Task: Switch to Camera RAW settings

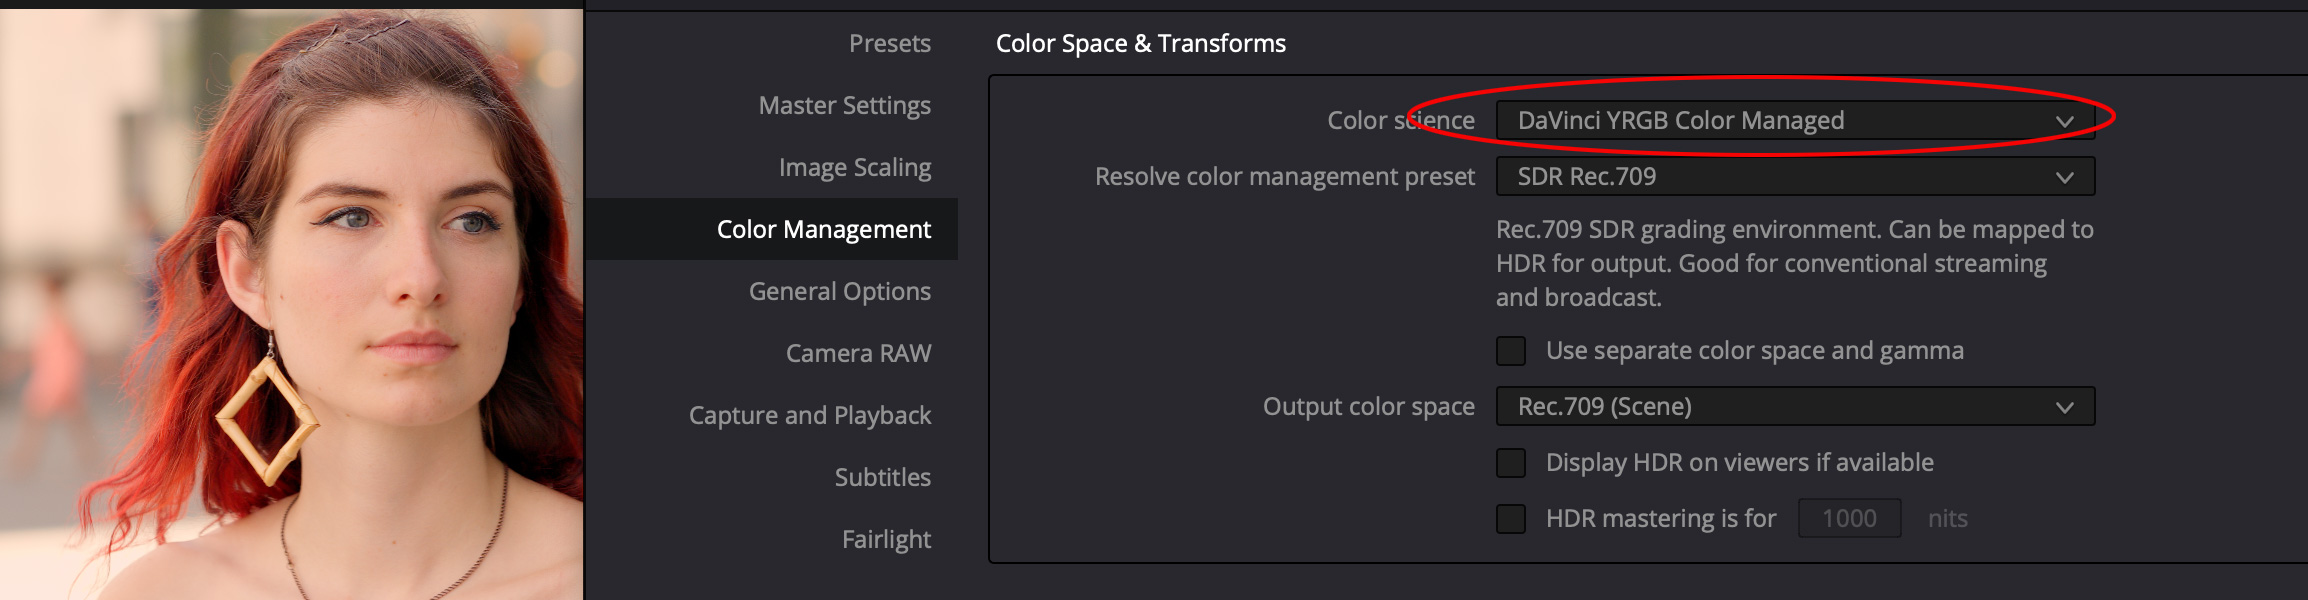Action: pyautogui.click(x=858, y=353)
